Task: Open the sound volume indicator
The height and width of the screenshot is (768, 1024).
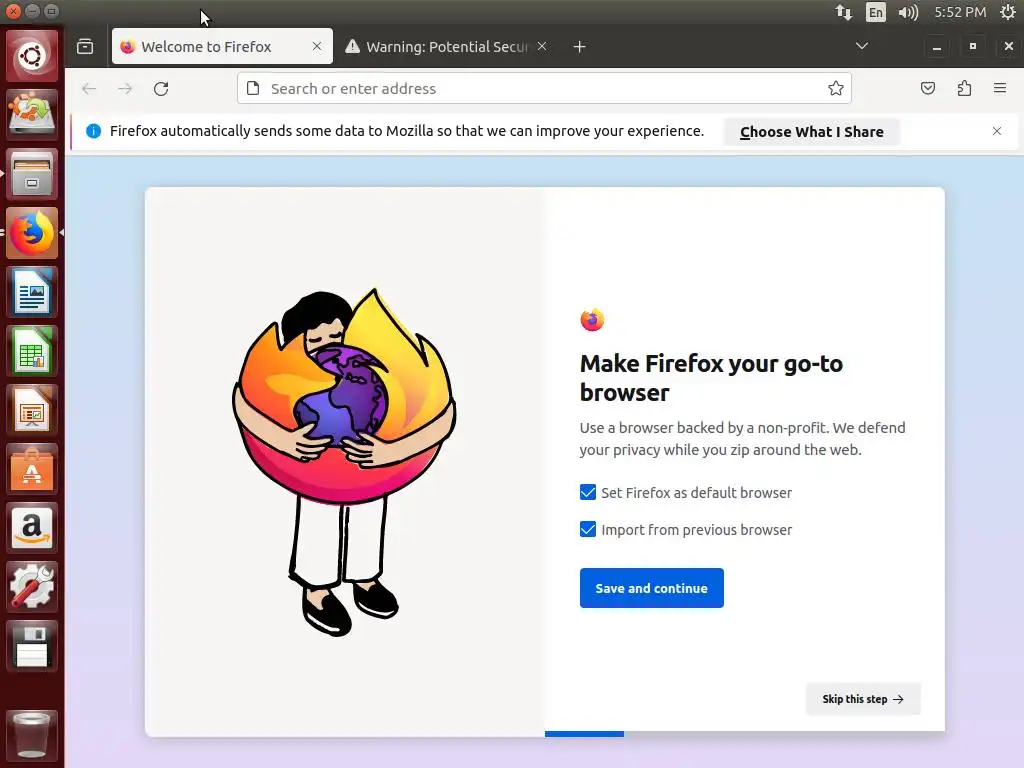Action: pos(908,12)
